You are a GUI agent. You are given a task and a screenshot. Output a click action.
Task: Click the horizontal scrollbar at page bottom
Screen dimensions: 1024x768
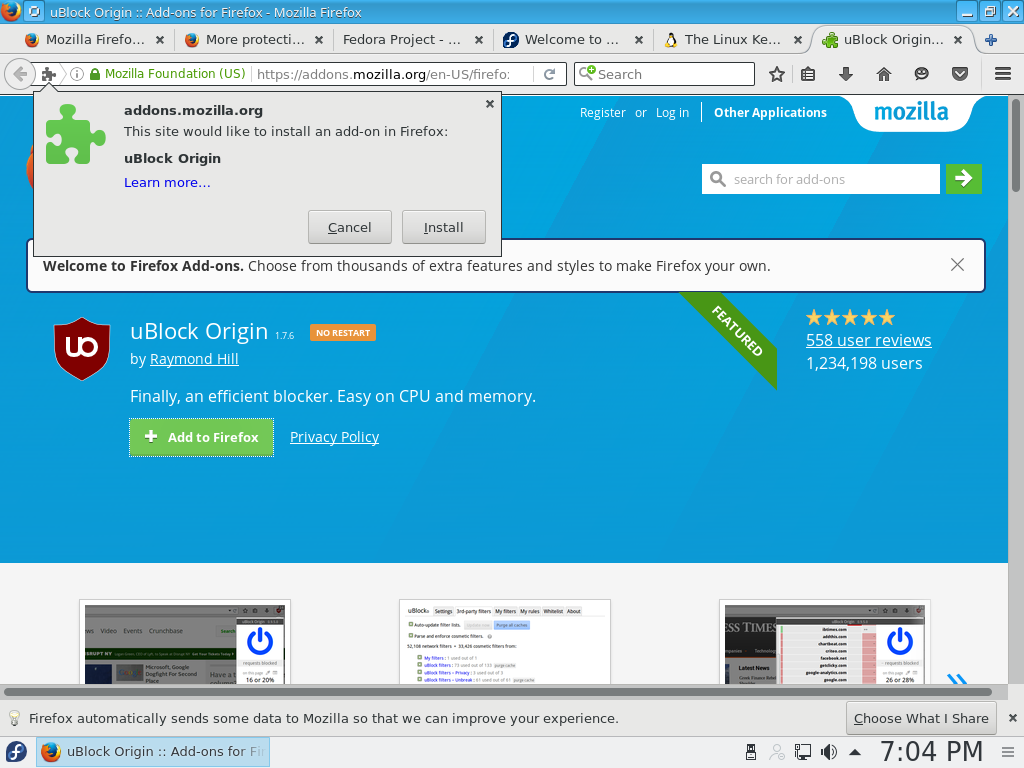[498, 692]
